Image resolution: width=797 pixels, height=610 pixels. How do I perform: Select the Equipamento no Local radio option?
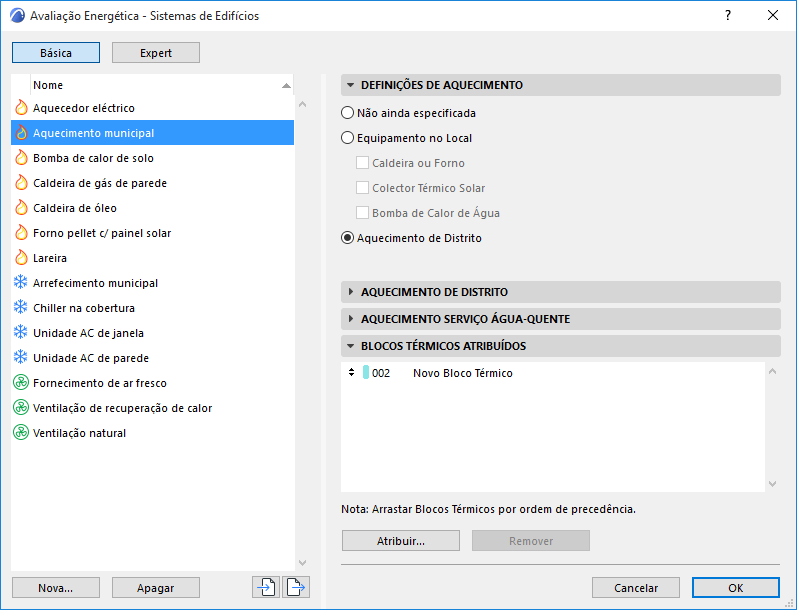(x=347, y=138)
